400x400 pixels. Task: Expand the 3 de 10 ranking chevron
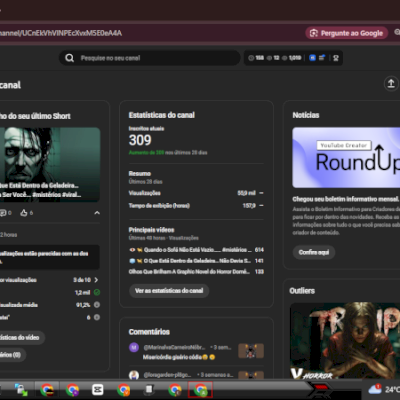(96, 280)
